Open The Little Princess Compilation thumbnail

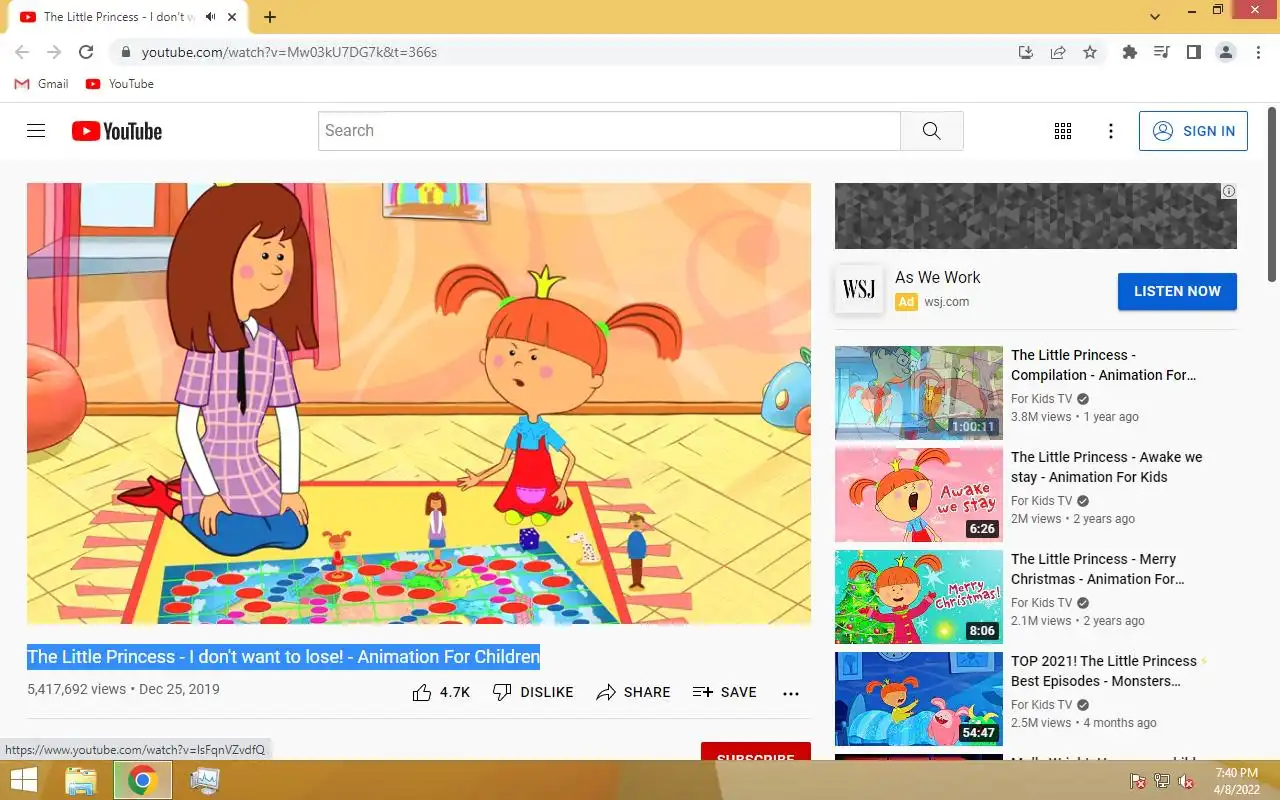coord(919,393)
